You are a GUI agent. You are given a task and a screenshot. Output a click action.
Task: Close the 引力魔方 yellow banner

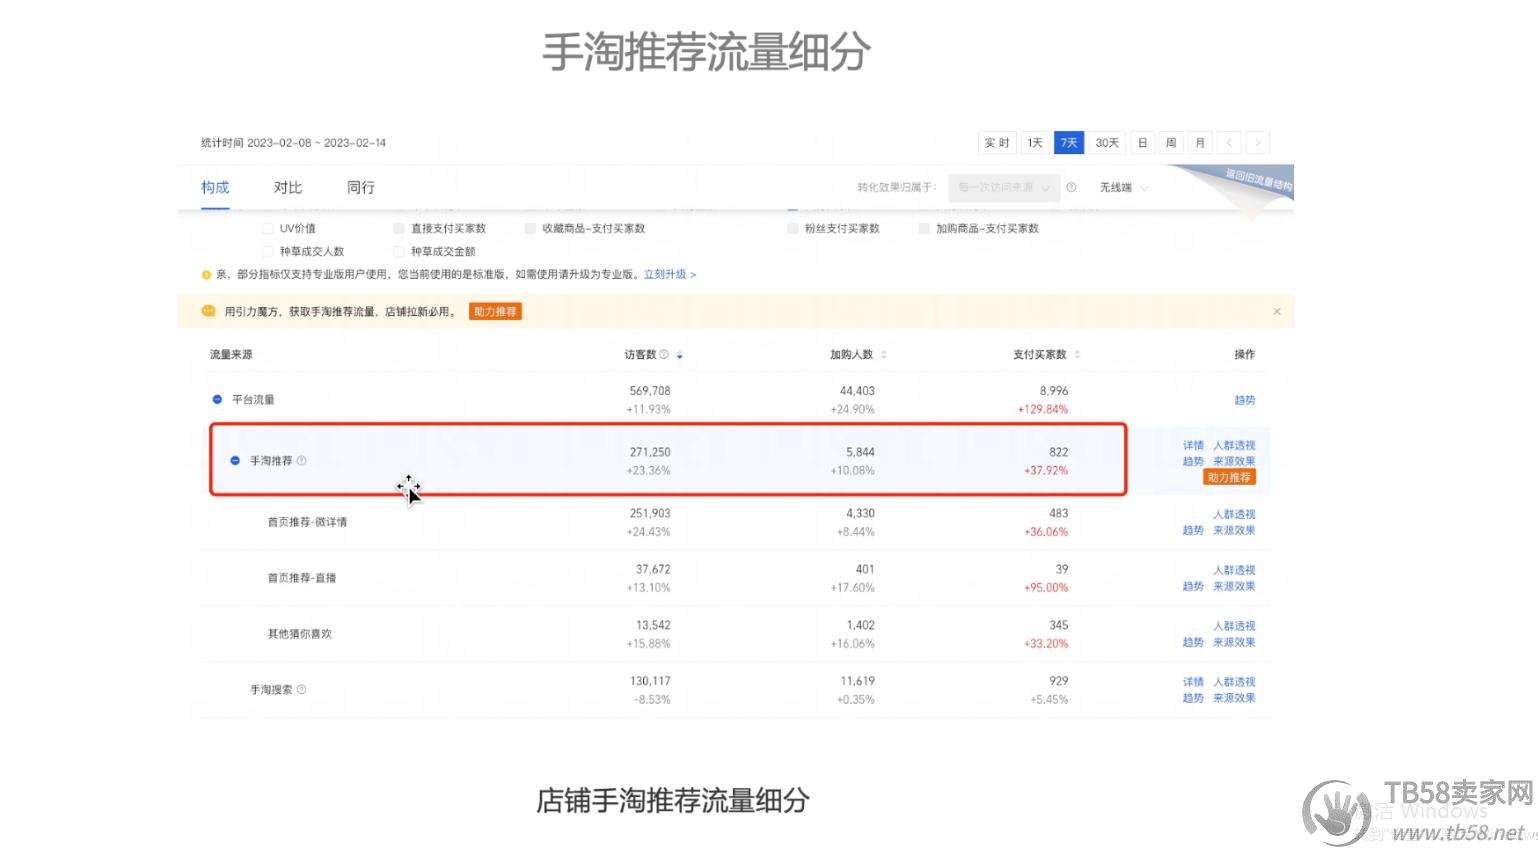pos(1277,312)
